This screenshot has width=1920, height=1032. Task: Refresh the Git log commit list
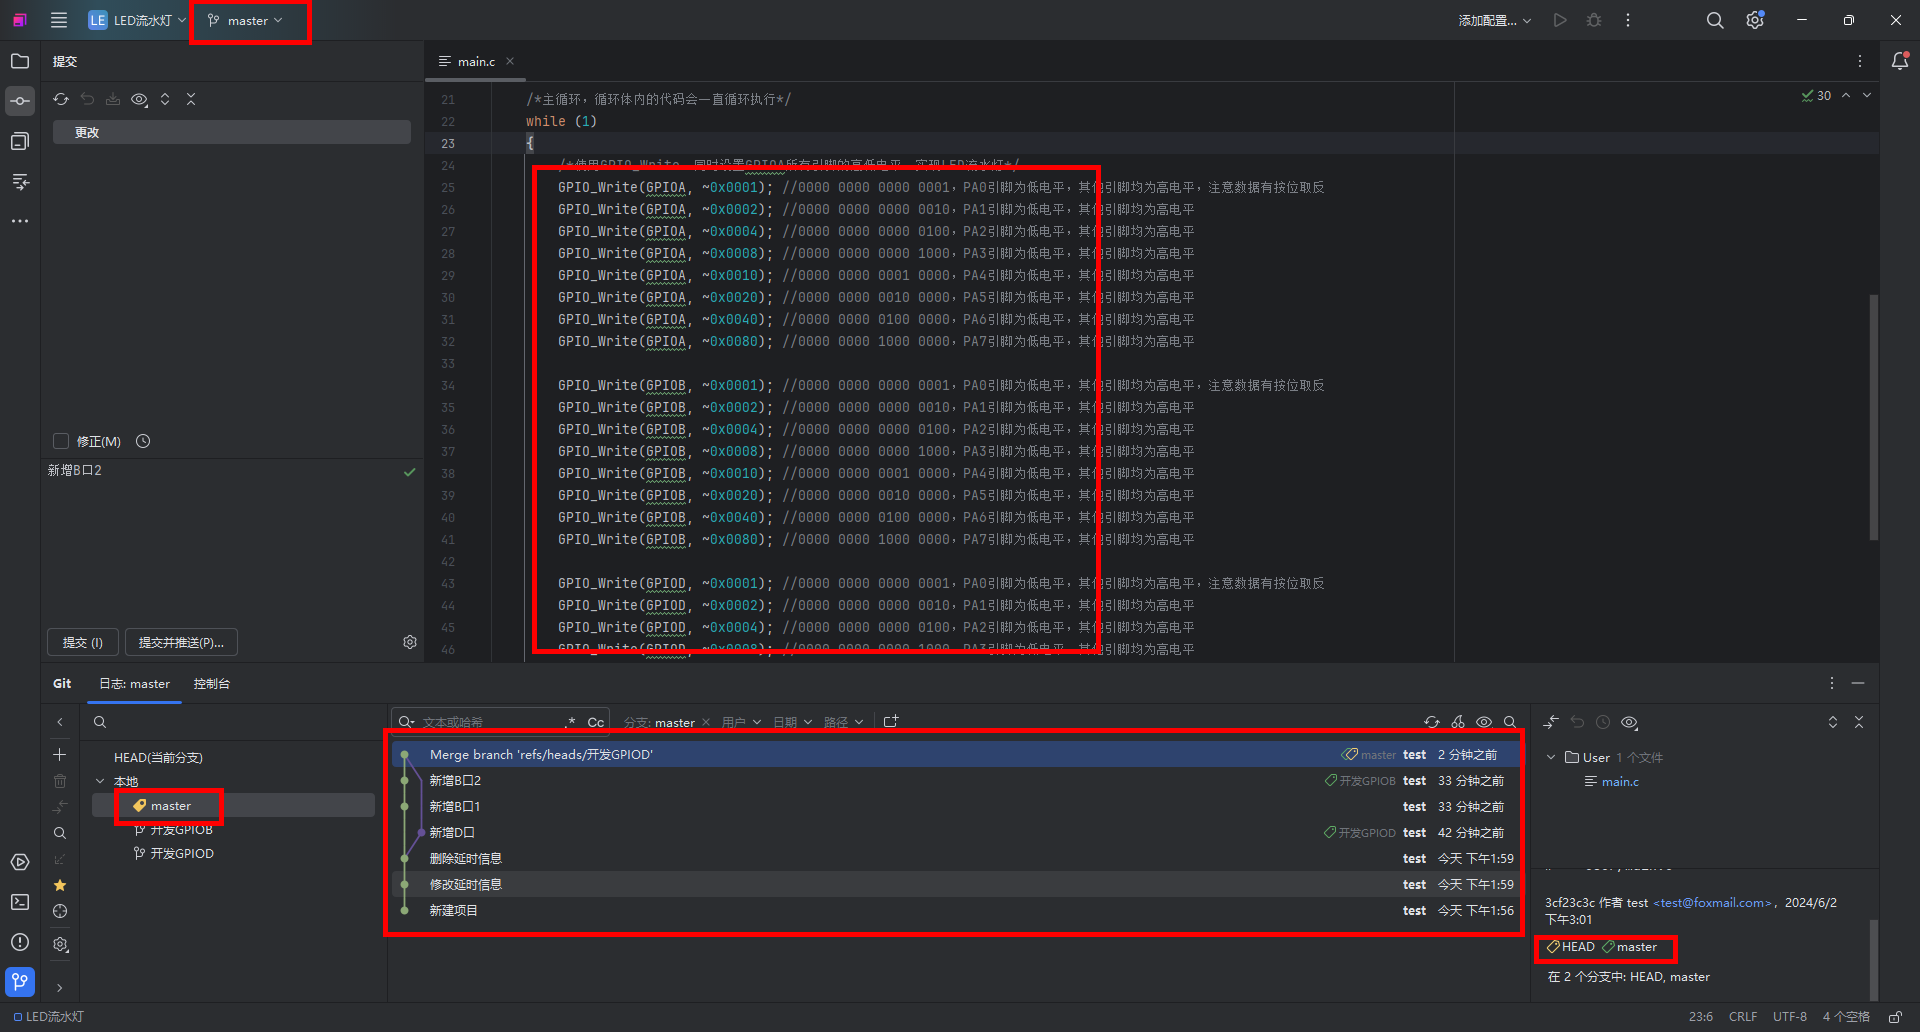pos(1432,722)
